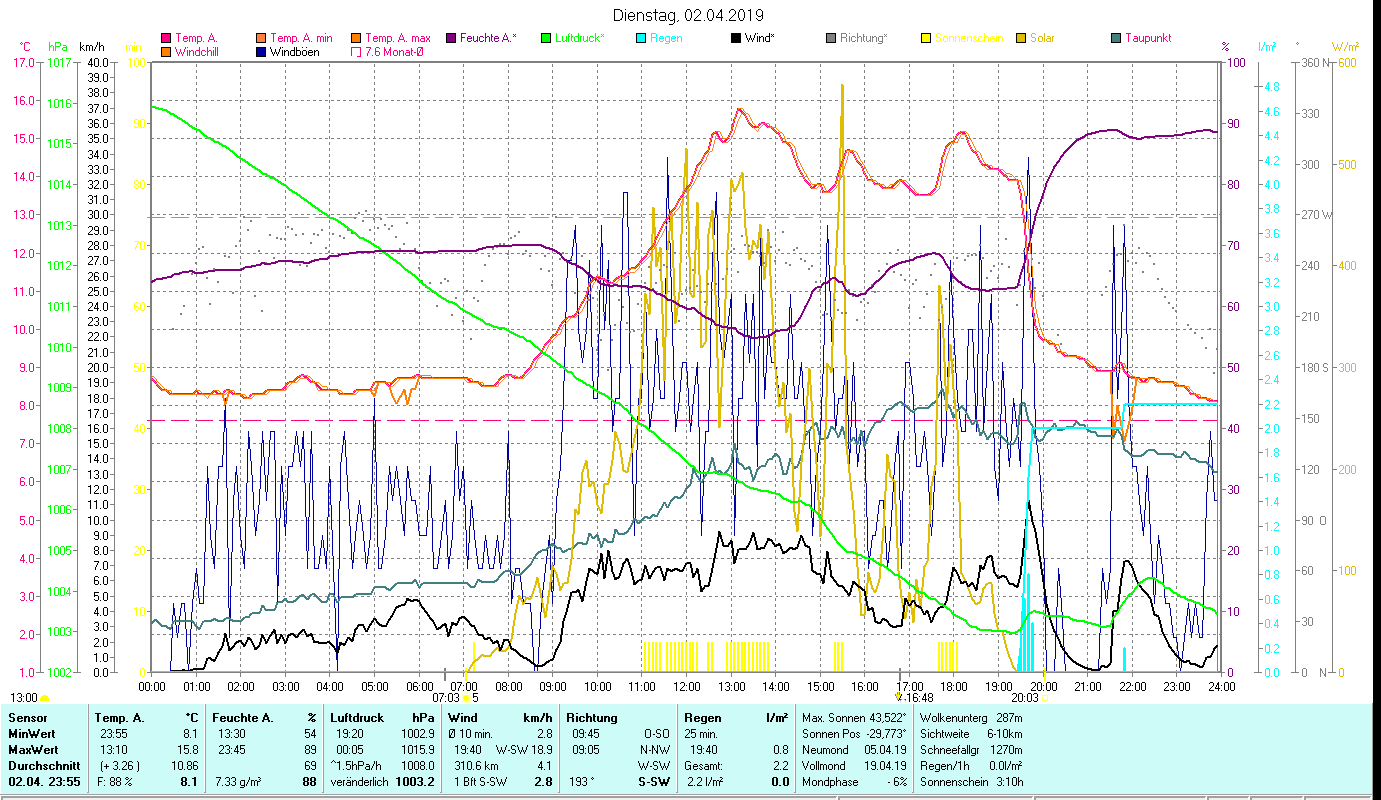Screen dimensions: 1381x800
Task: Click the '7.6 Monat-Ø' legend label
Action: click(x=393, y=52)
